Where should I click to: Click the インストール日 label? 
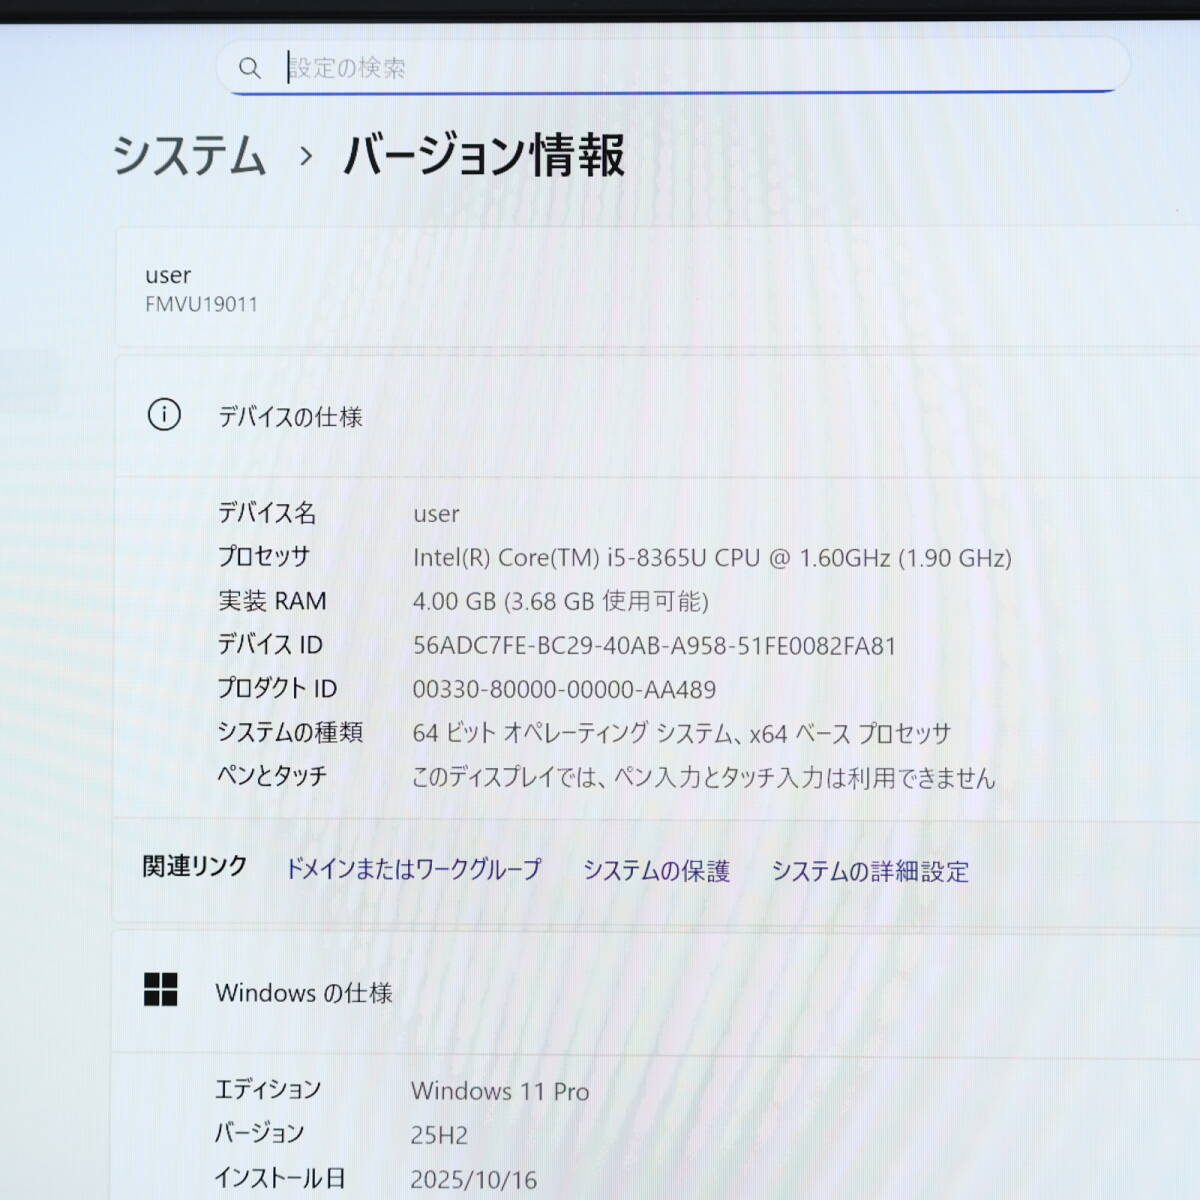(x=279, y=1178)
